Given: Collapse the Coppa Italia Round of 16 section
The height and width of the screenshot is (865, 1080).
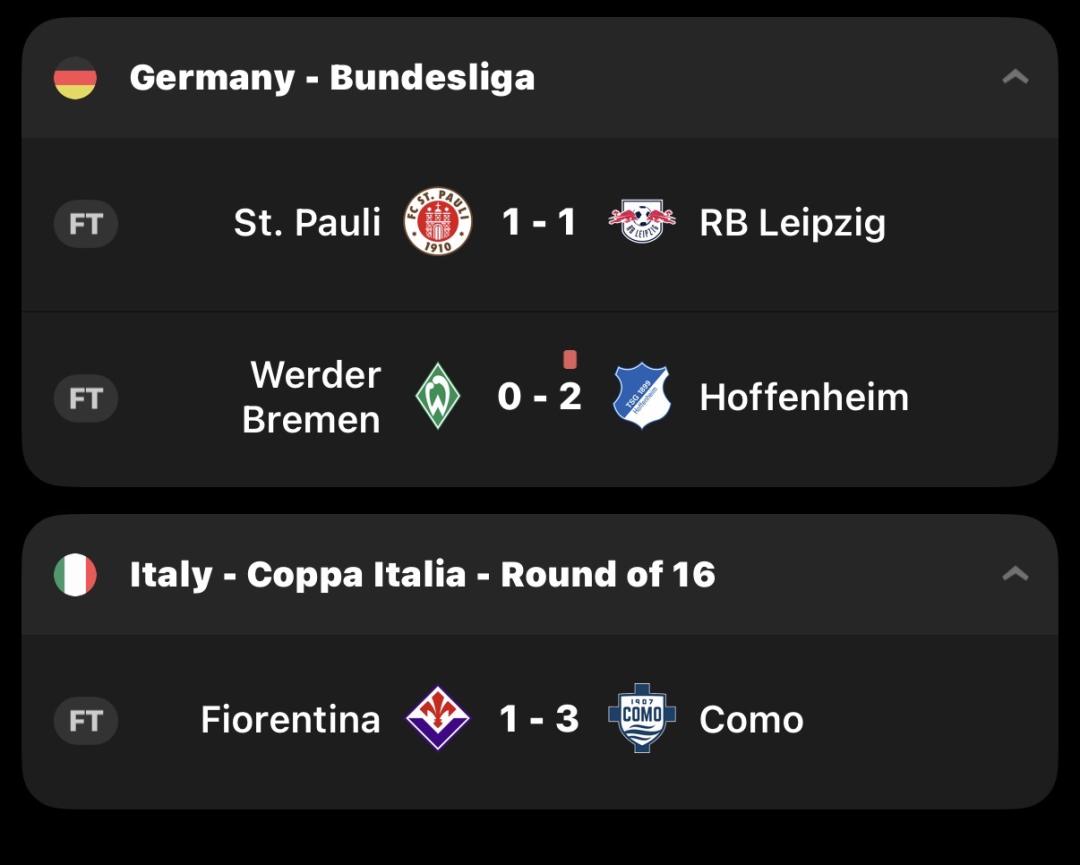Looking at the screenshot, I should click(1015, 574).
